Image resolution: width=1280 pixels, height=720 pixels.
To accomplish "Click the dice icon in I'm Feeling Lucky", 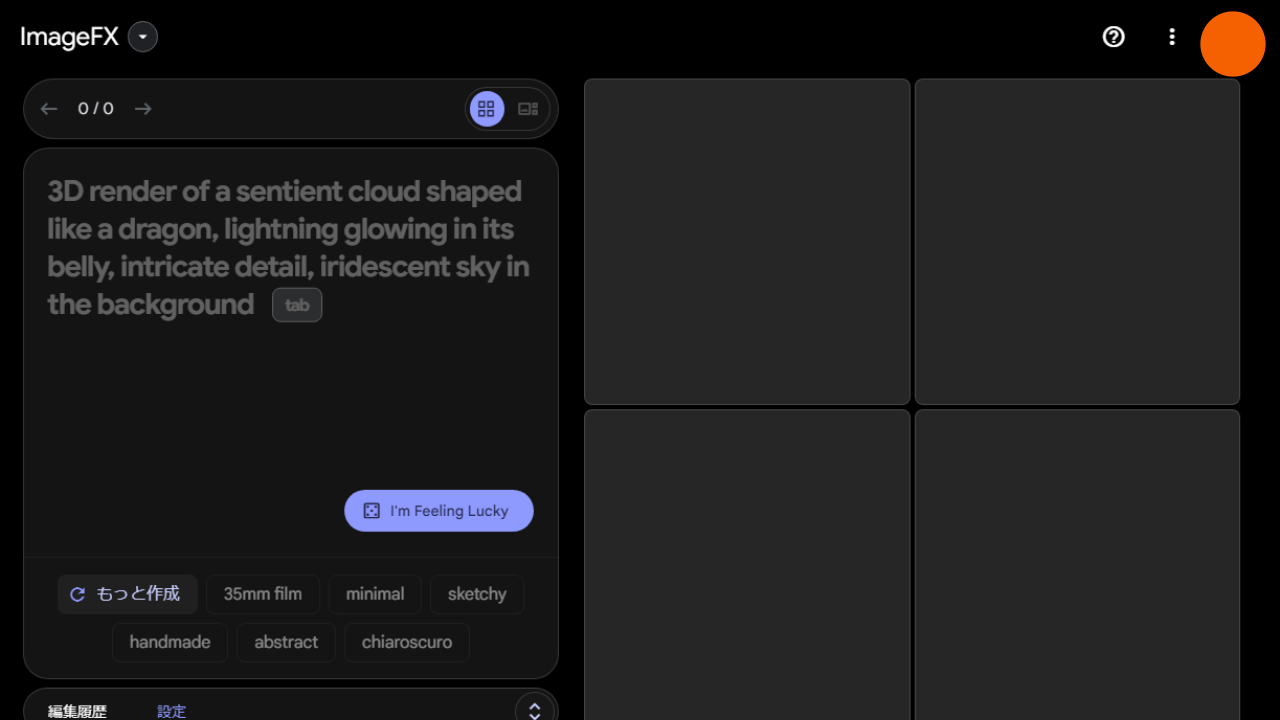I will (371, 511).
